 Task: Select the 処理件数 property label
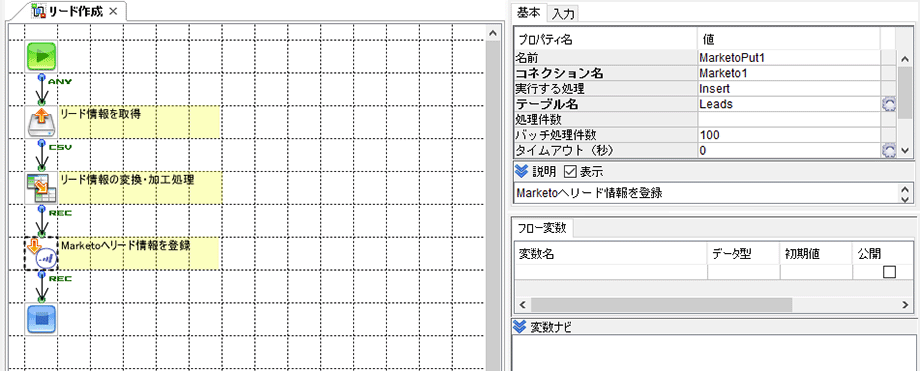coord(606,120)
